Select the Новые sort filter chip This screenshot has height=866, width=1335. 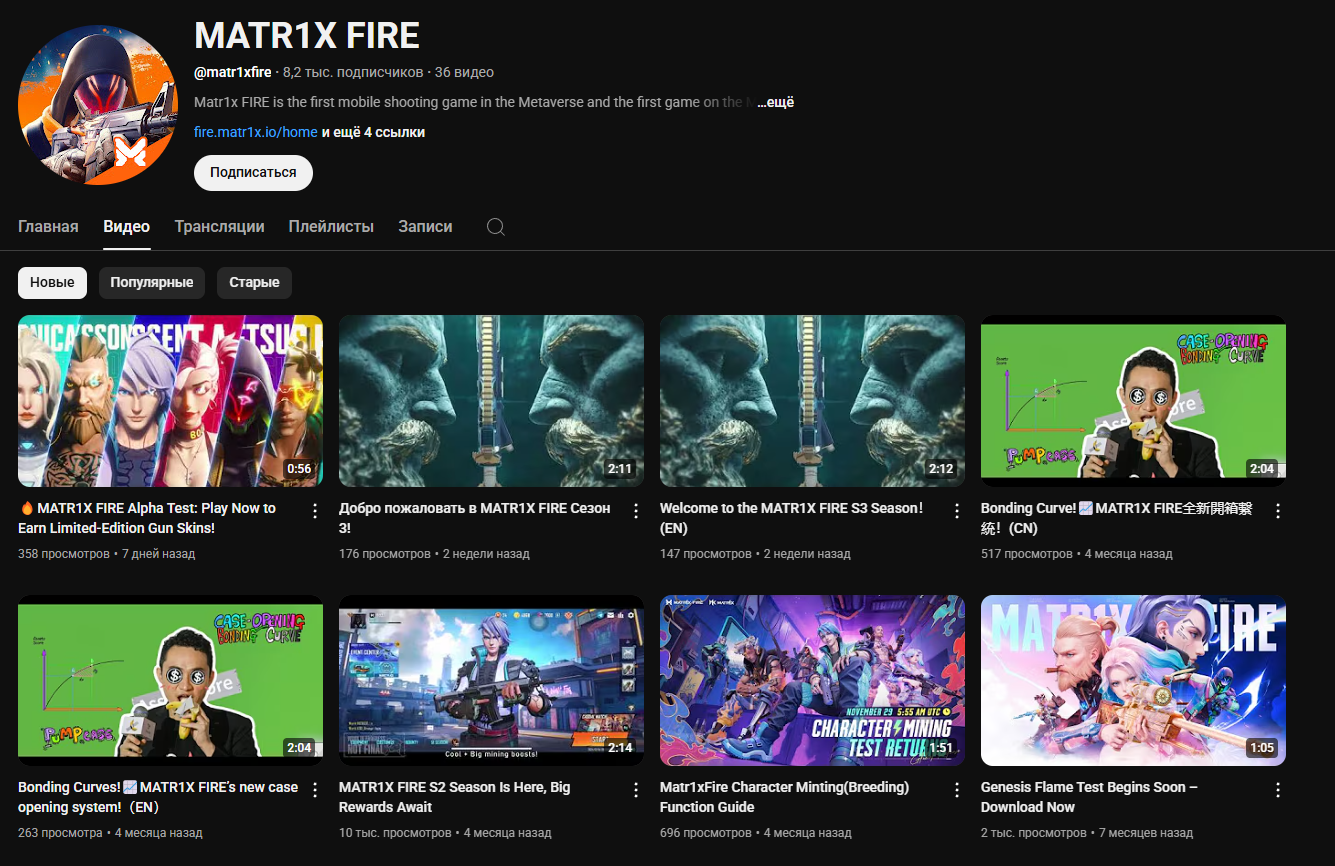tap(52, 283)
